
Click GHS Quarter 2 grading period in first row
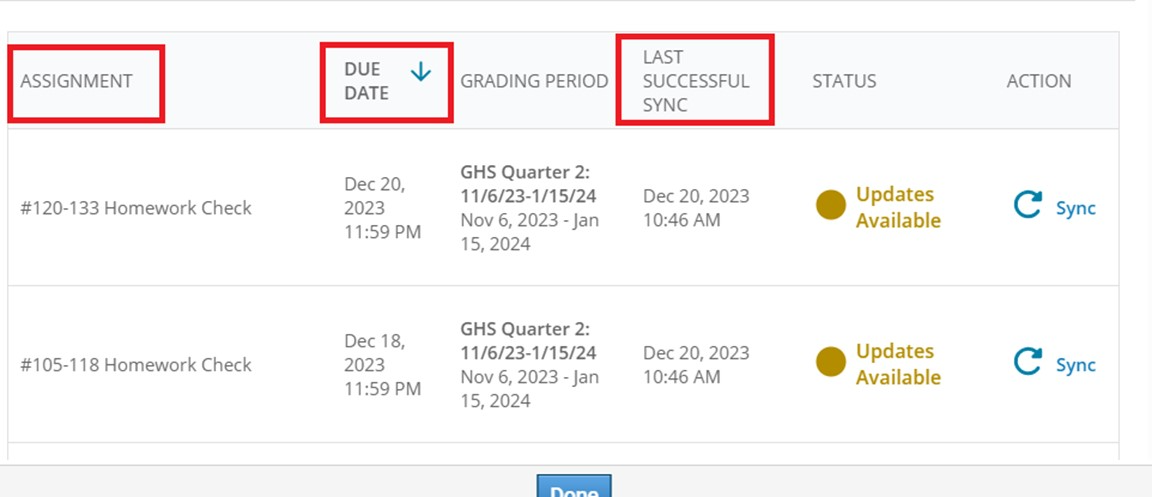pos(528,183)
